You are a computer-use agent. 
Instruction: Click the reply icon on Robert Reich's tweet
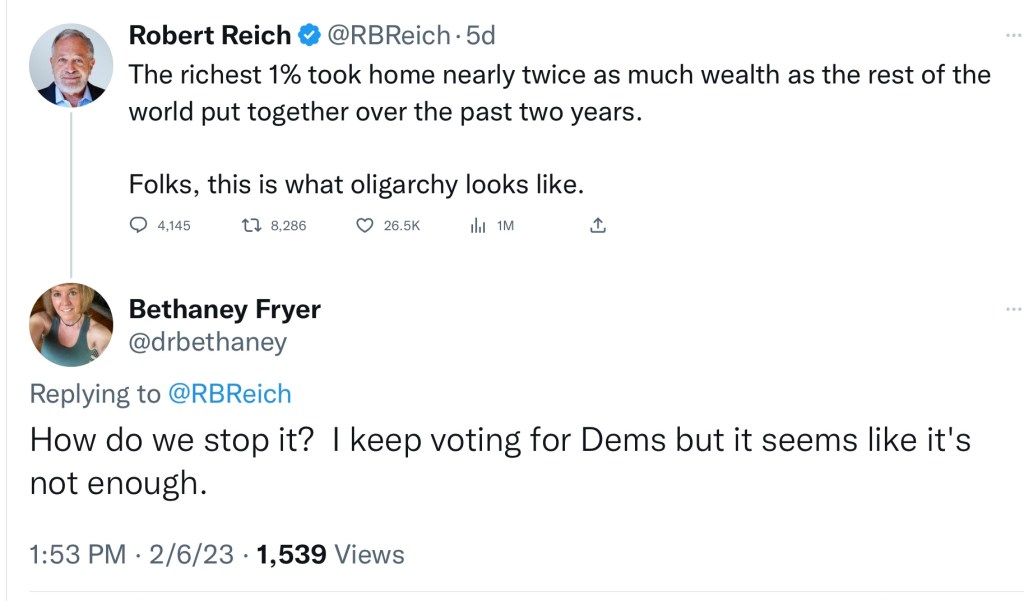(x=139, y=226)
